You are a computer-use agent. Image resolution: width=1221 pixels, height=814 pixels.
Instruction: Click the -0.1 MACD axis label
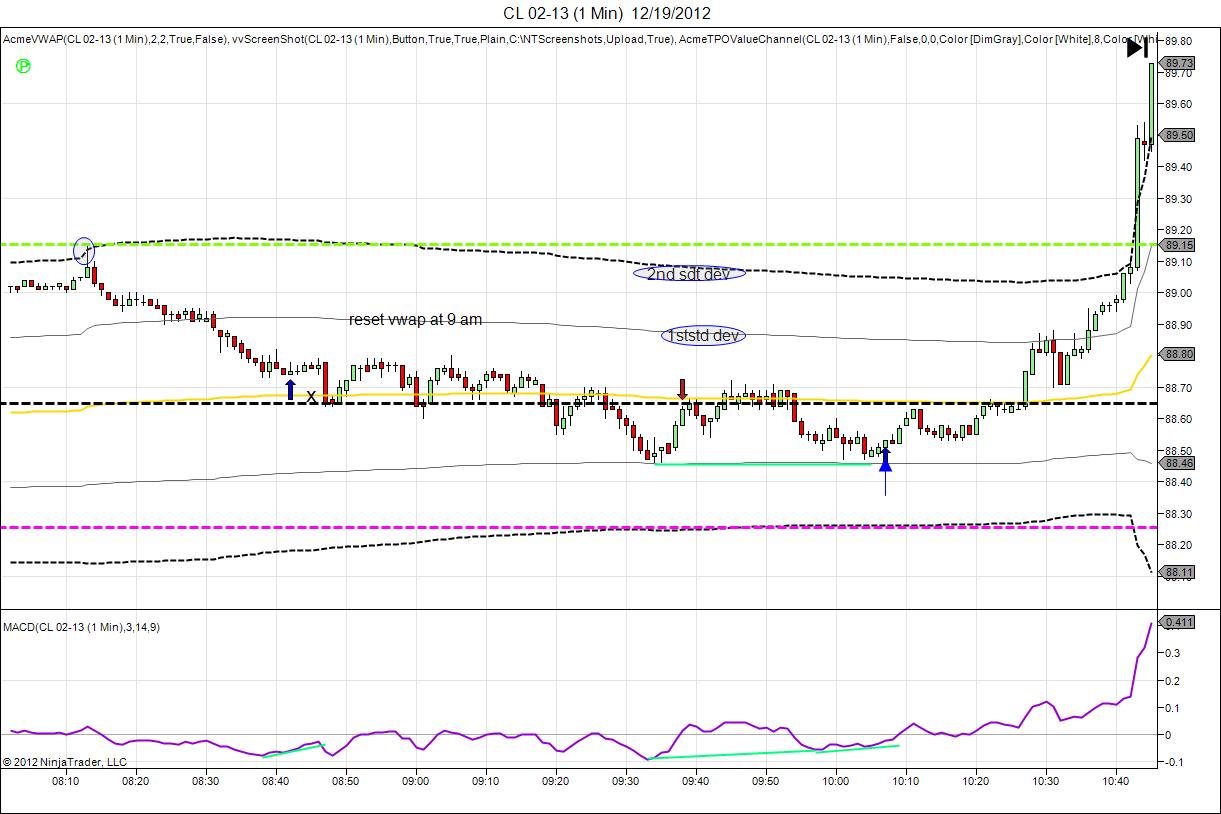tap(1174, 762)
